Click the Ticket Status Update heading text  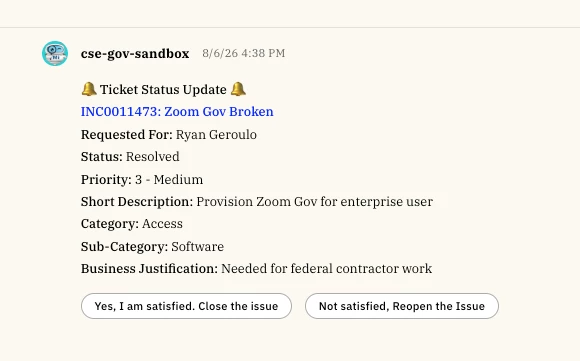click(163, 90)
